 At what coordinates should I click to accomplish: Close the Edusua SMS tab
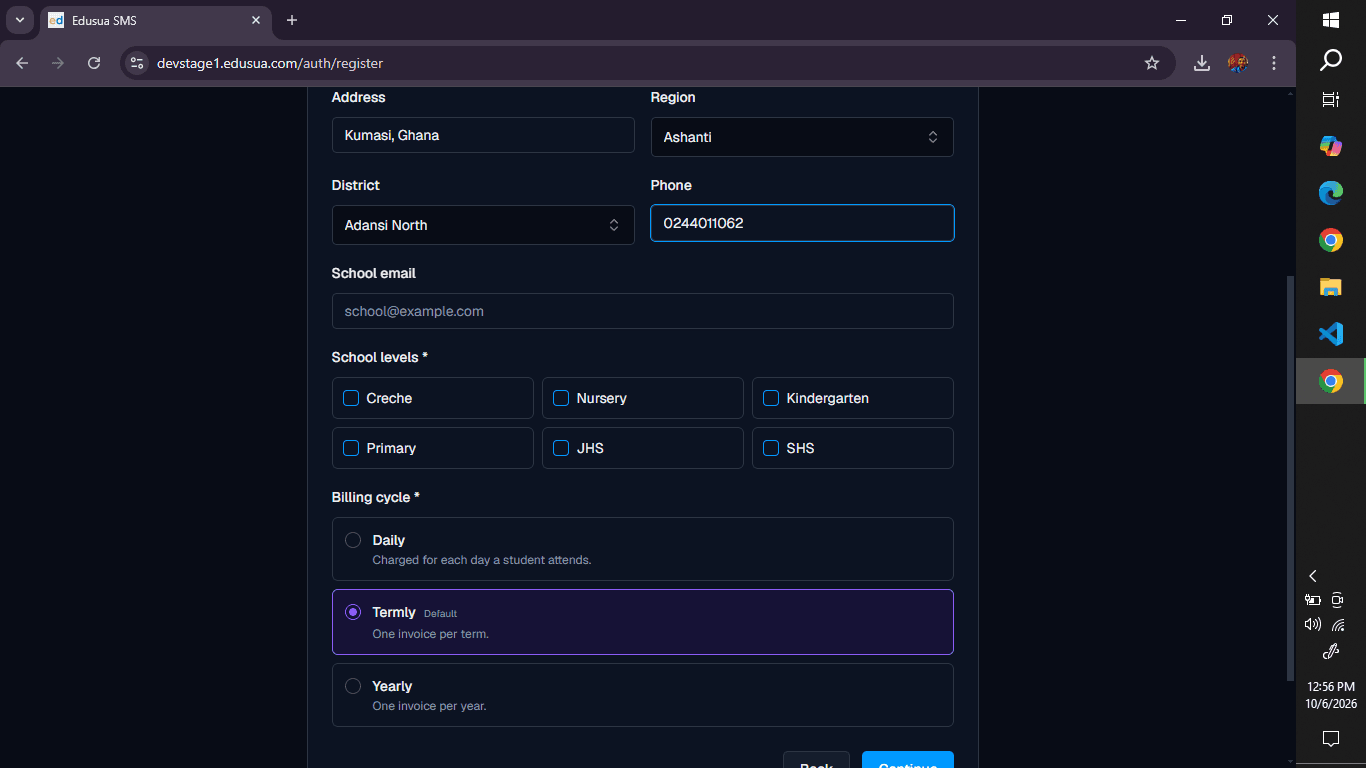257,20
